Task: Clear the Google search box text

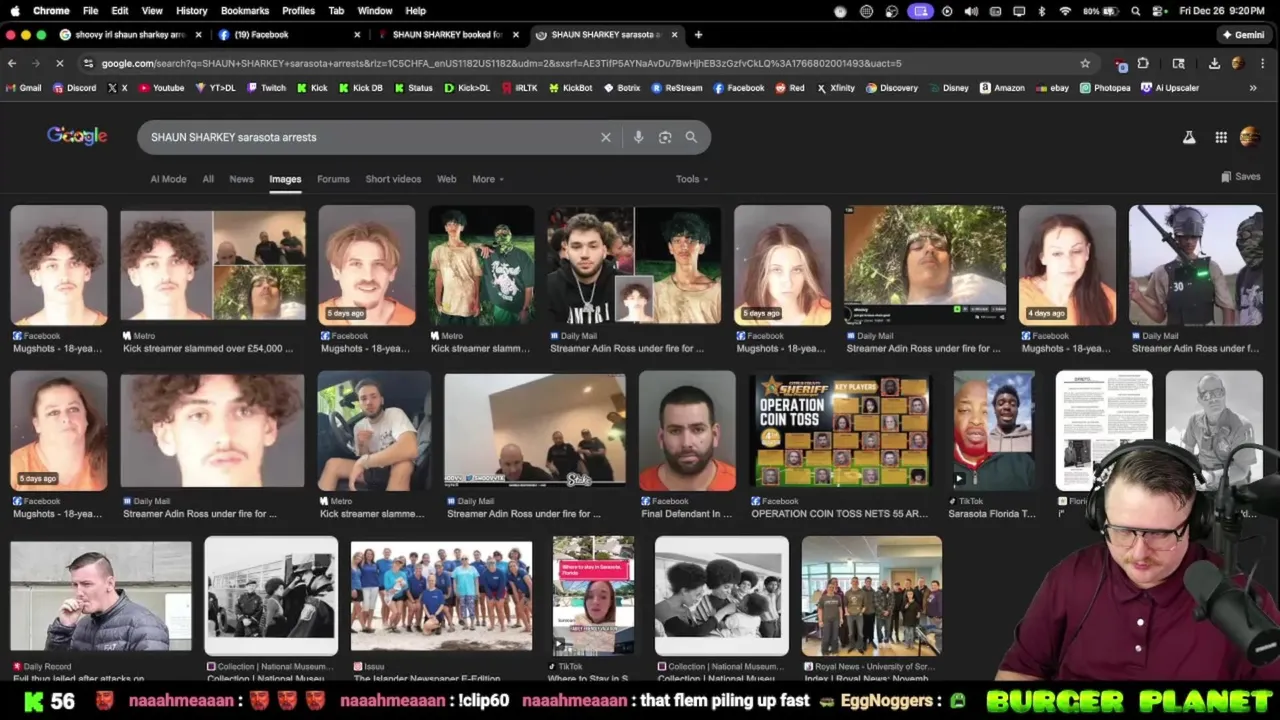Action: coord(606,137)
